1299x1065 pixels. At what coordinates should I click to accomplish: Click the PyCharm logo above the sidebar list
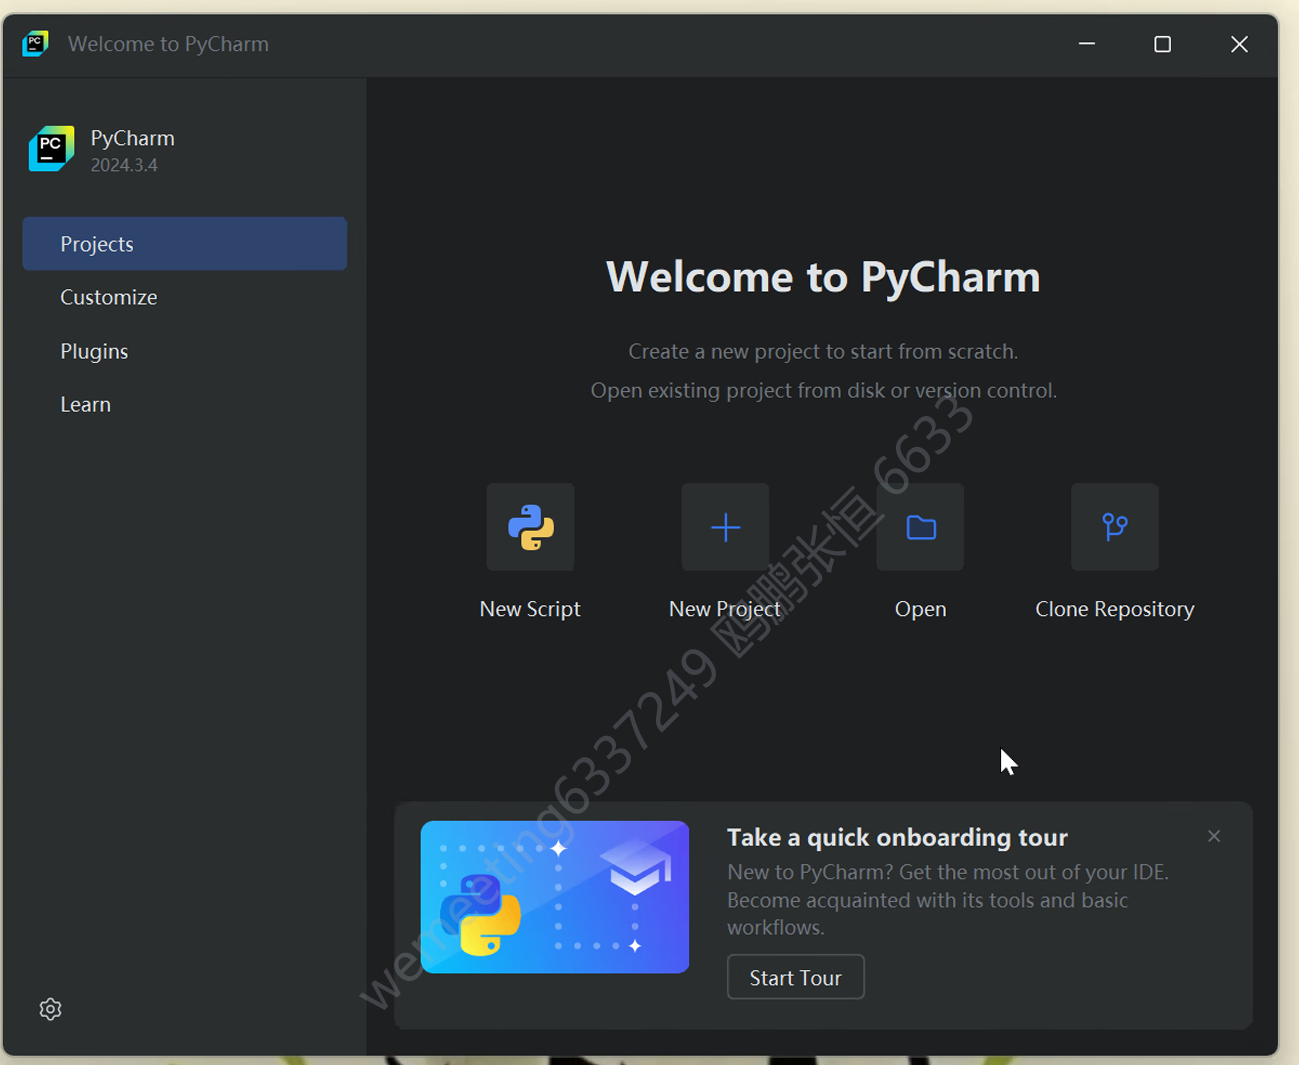(x=51, y=149)
